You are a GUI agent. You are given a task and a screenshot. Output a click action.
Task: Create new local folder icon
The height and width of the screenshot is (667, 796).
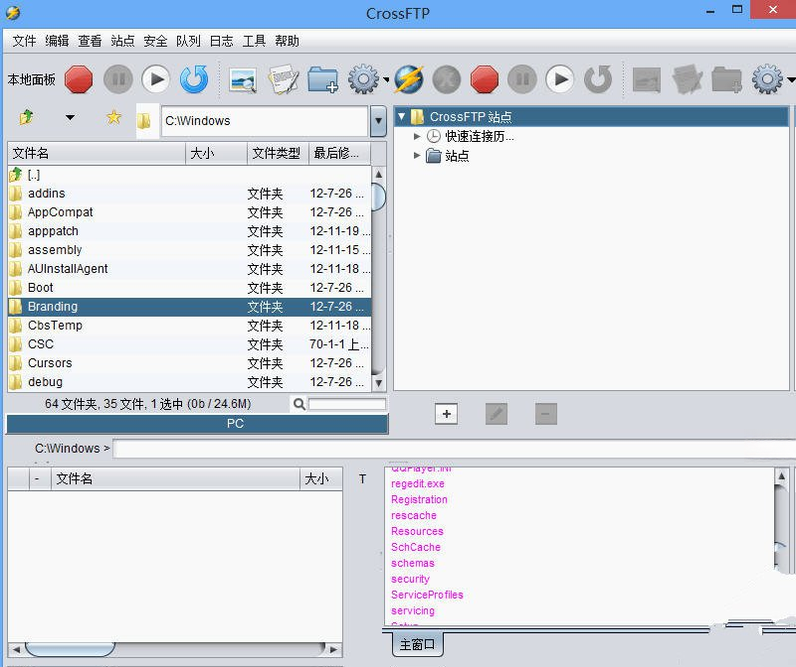(x=323, y=80)
